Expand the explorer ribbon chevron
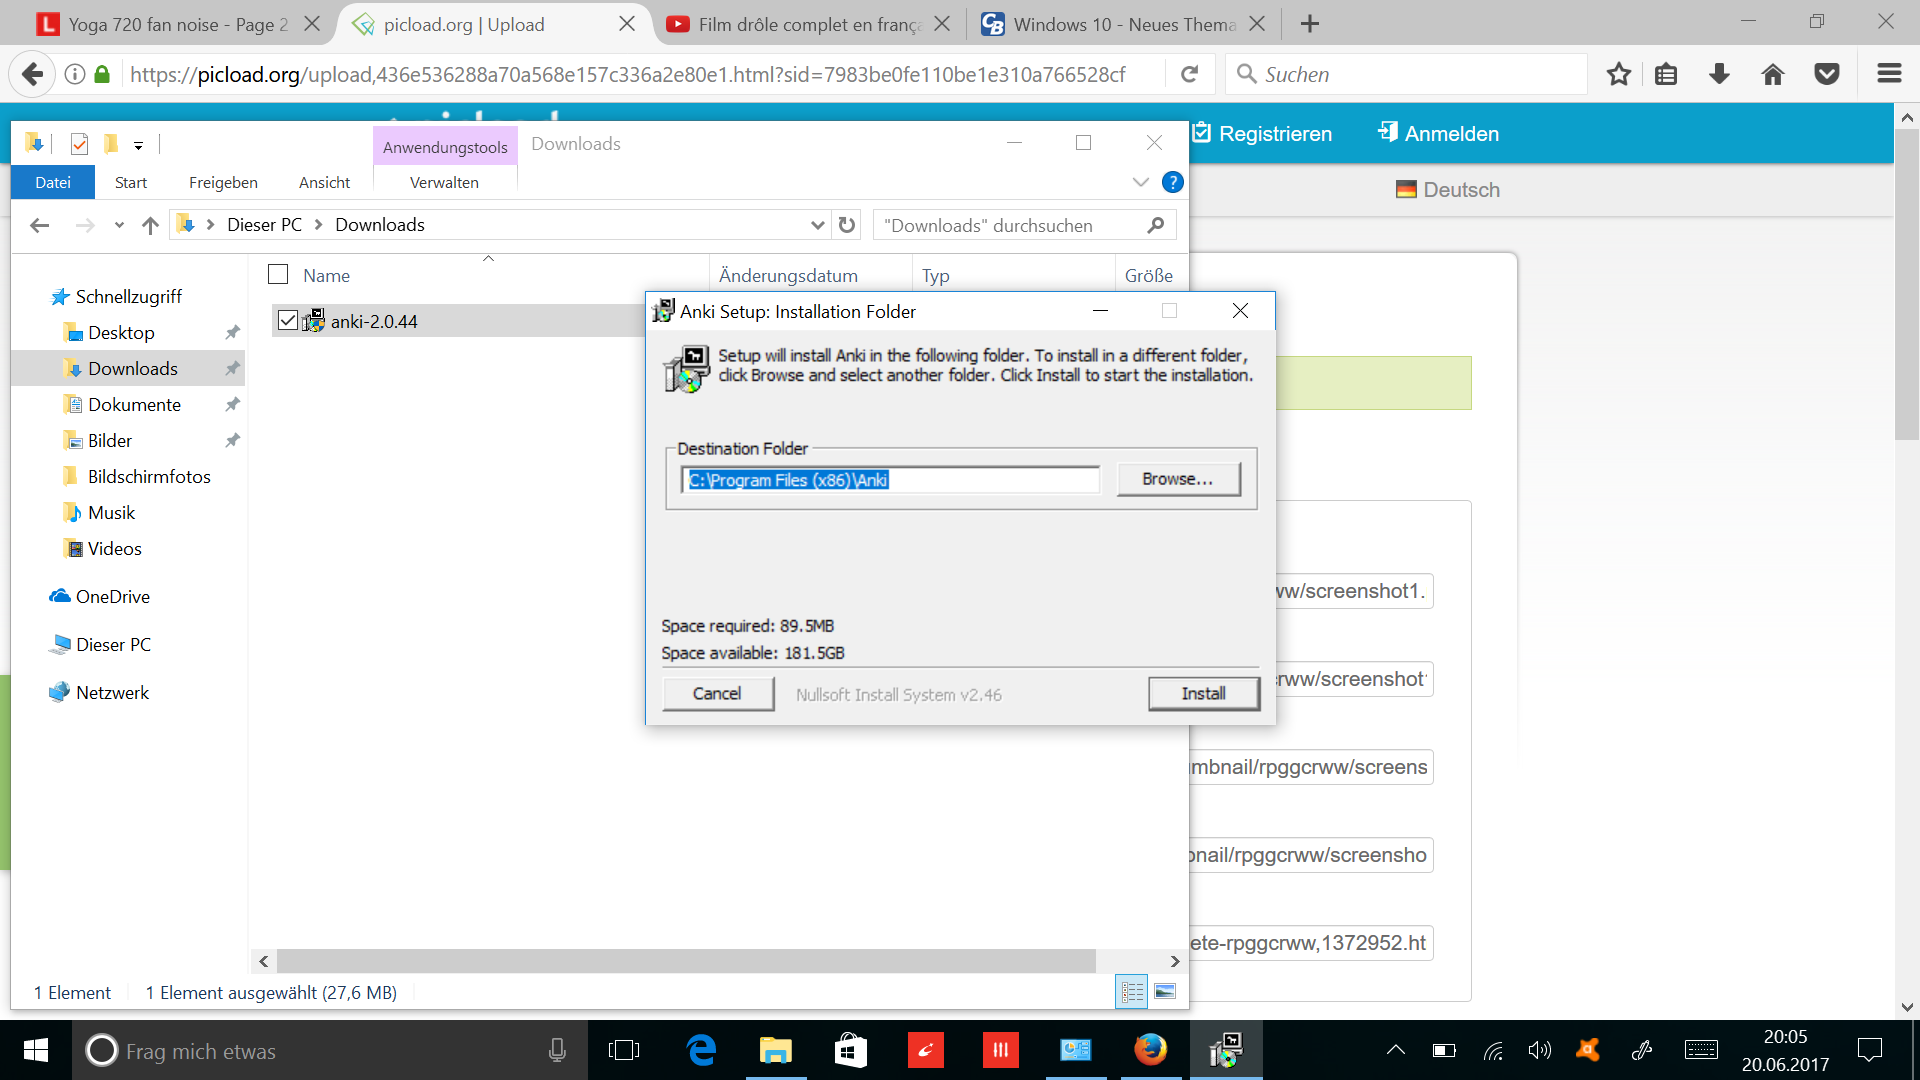The image size is (1920, 1080). pyautogui.click(x=1140, y=182)
